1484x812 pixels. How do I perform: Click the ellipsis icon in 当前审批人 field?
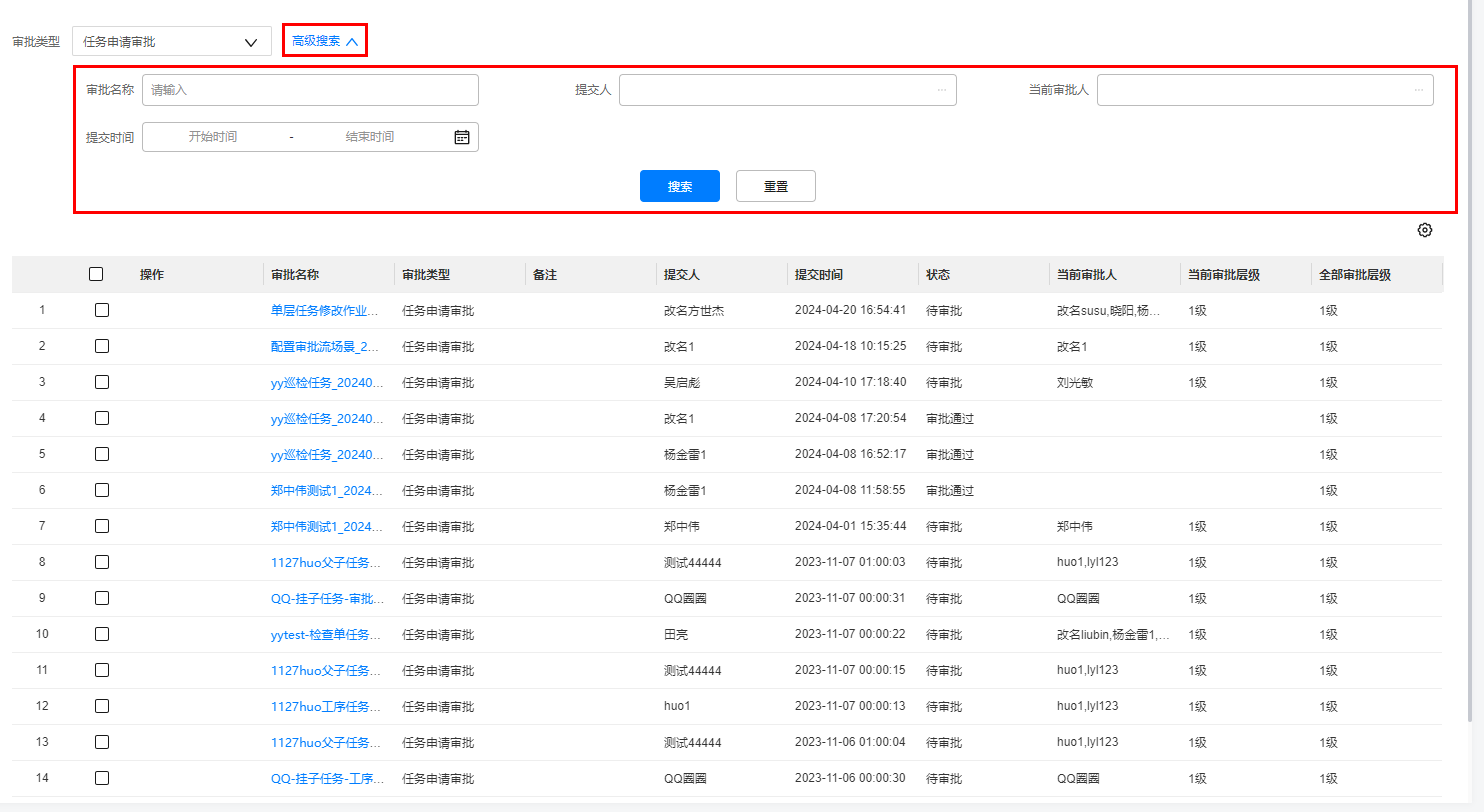(1419, 90)
